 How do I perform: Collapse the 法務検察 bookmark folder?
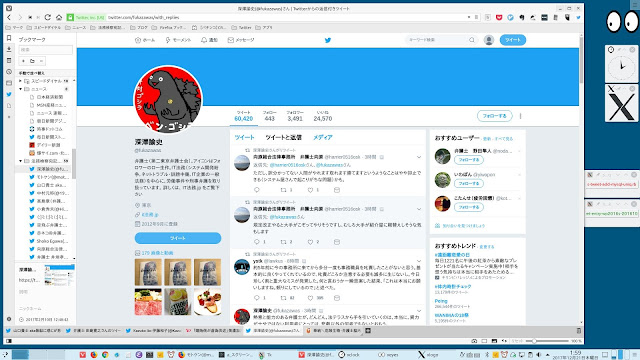20,161
